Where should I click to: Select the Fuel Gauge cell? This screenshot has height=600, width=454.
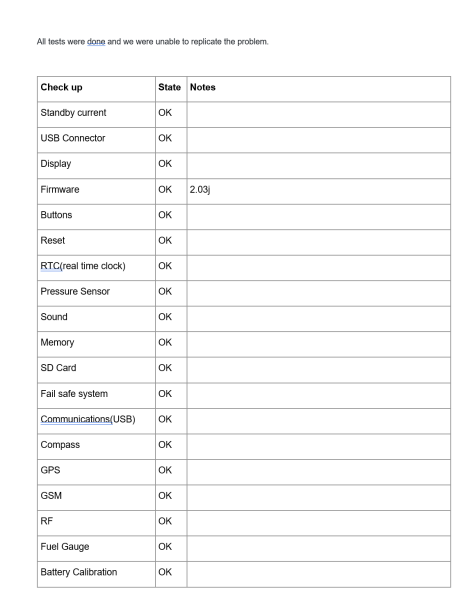tap(96, 549)
